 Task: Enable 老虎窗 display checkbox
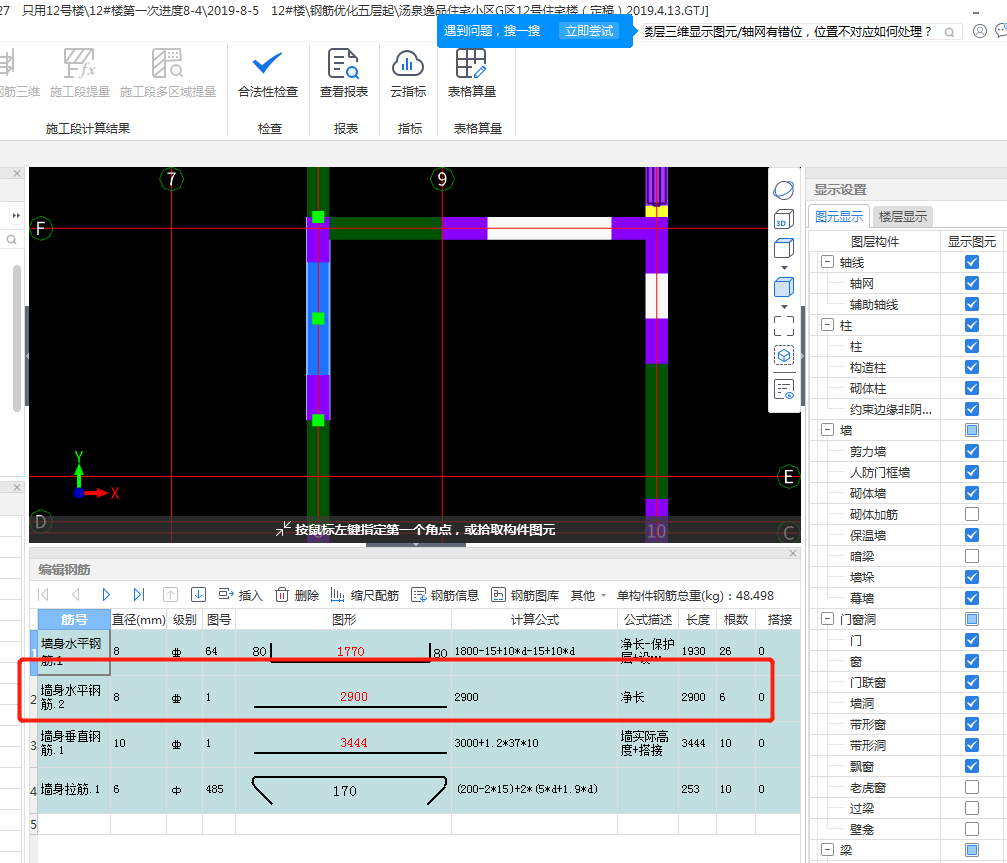(x=972, y=787)
